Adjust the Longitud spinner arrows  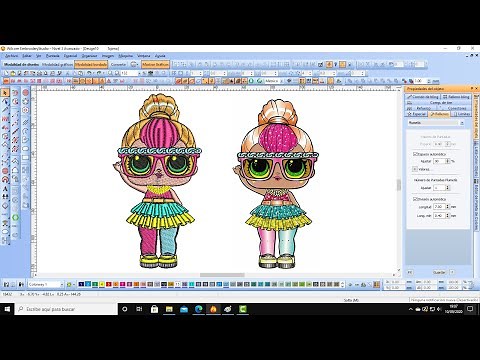click(x=448, y=207)
